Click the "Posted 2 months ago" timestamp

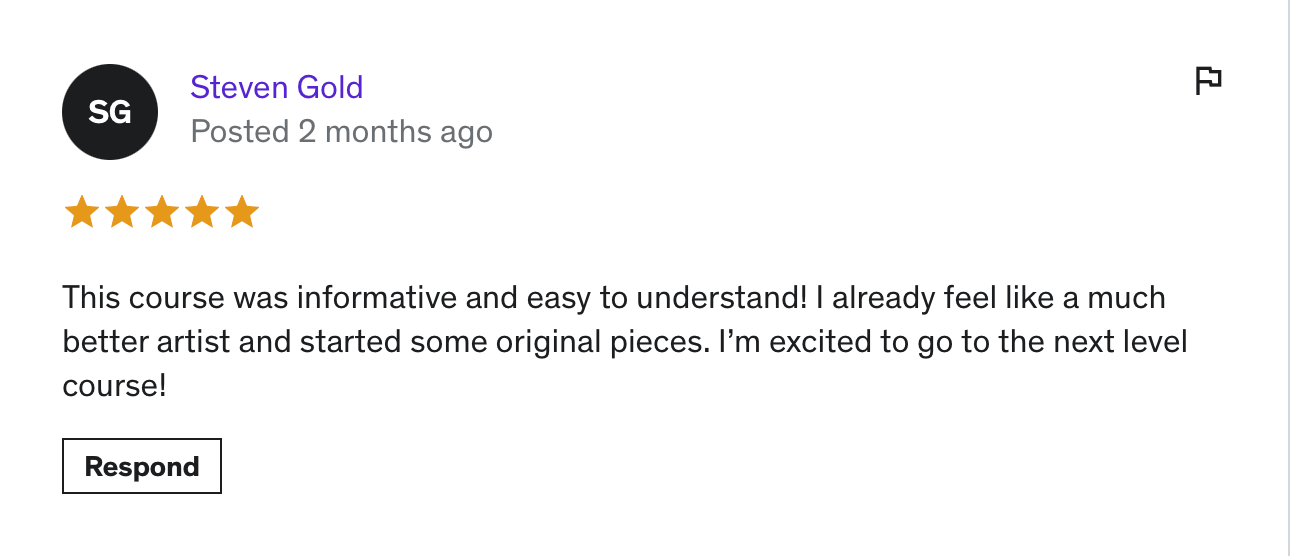pyautogui.click(x=341, y=132)
